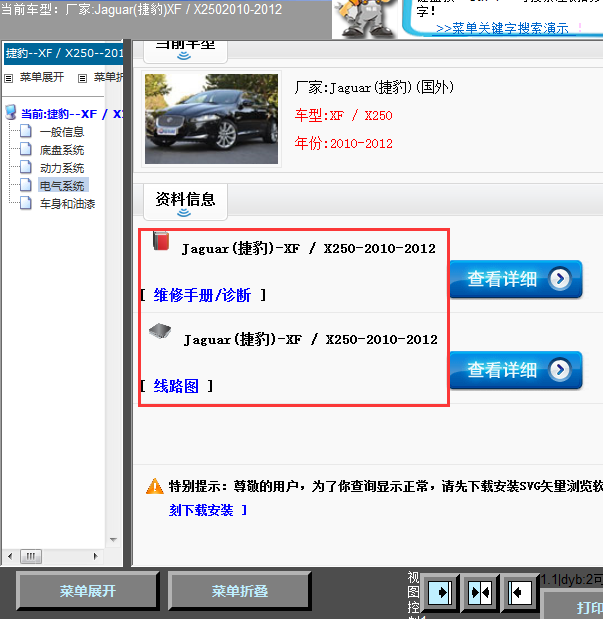Open the red book manual icon
The width and height of the screenshot is (603, 620).
[161, 241]
